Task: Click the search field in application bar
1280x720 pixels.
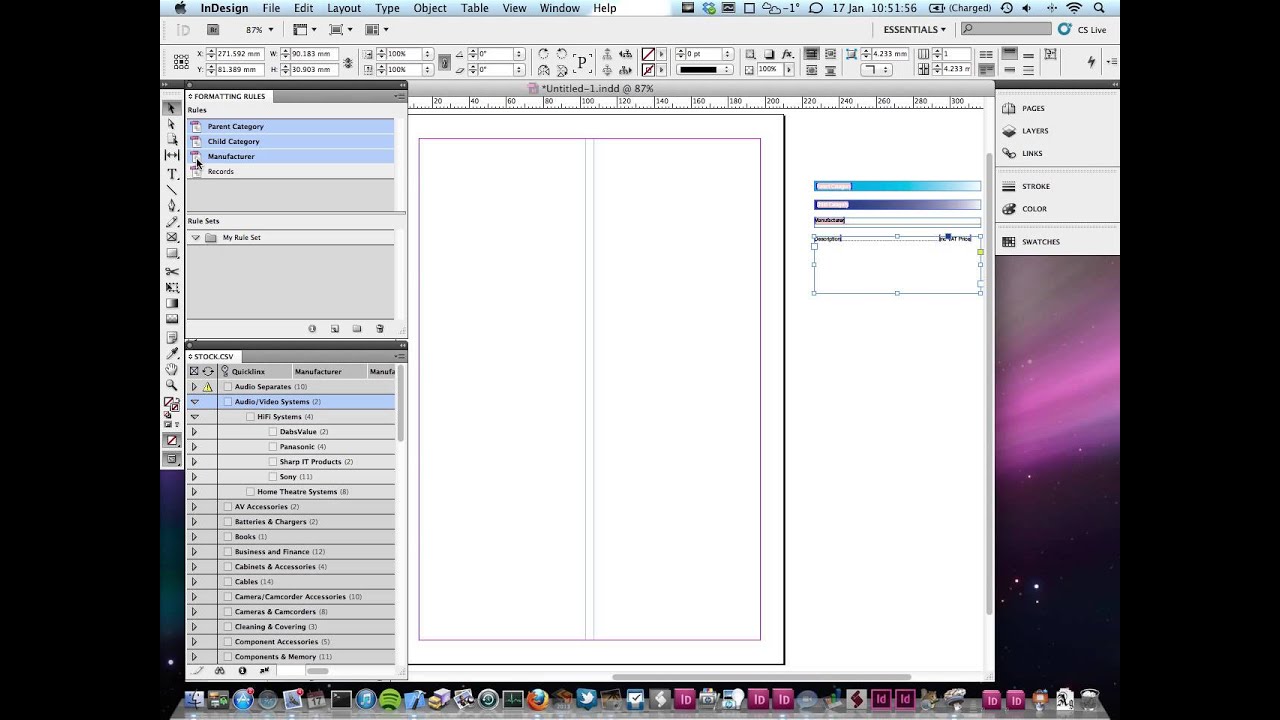Action: [x=1005, y=30]
